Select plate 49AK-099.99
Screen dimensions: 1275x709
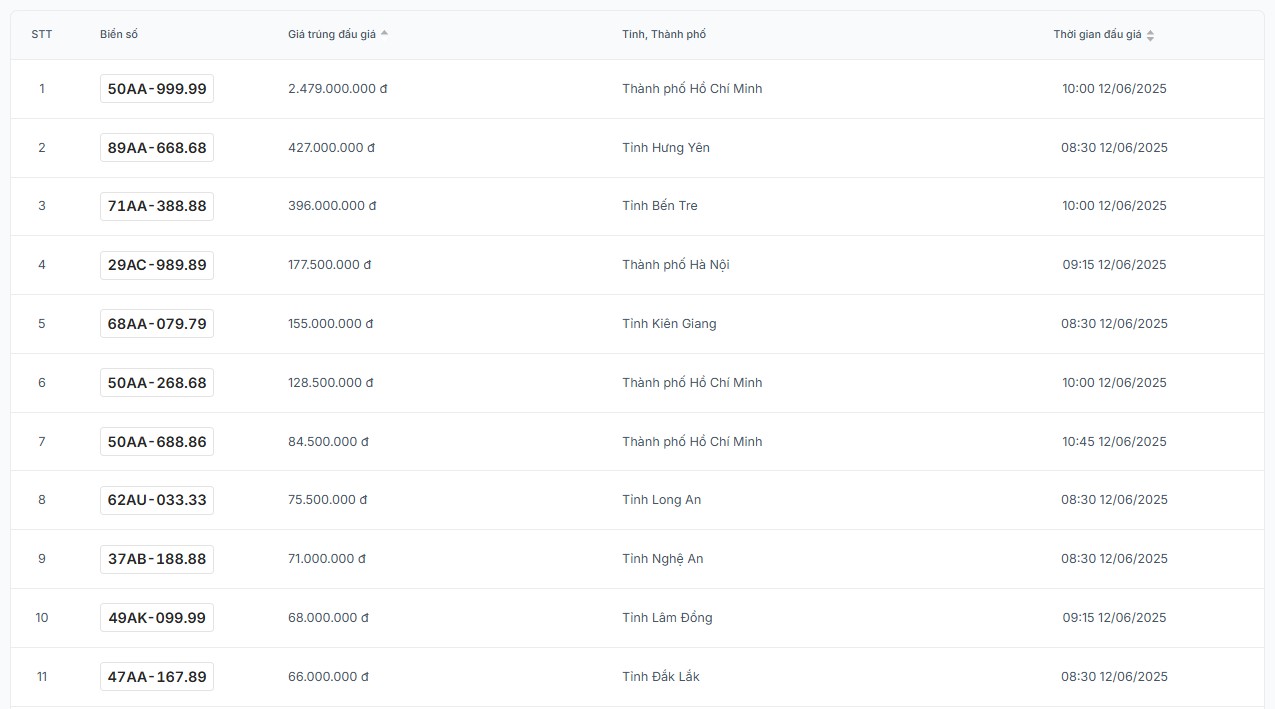click(x=157, y=618)
